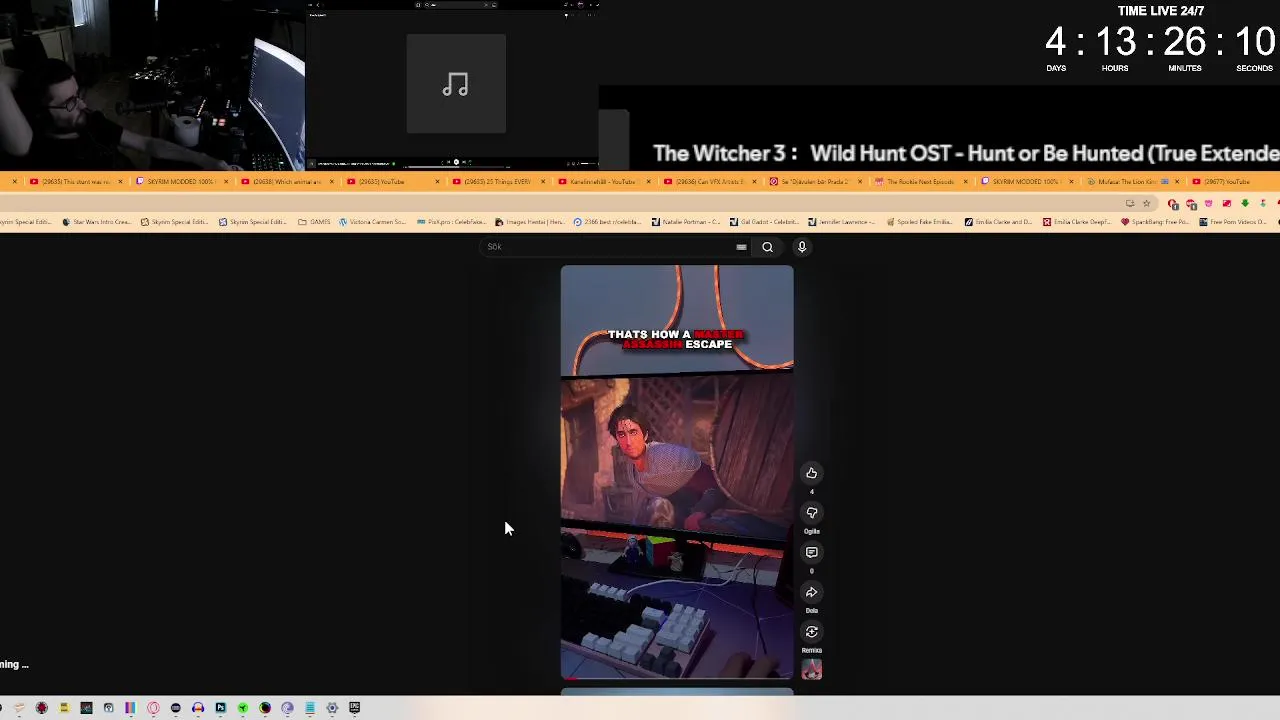Click the purple globe taskbar icon
This screenshot has width=1280, height=720.
click(287, 708)
